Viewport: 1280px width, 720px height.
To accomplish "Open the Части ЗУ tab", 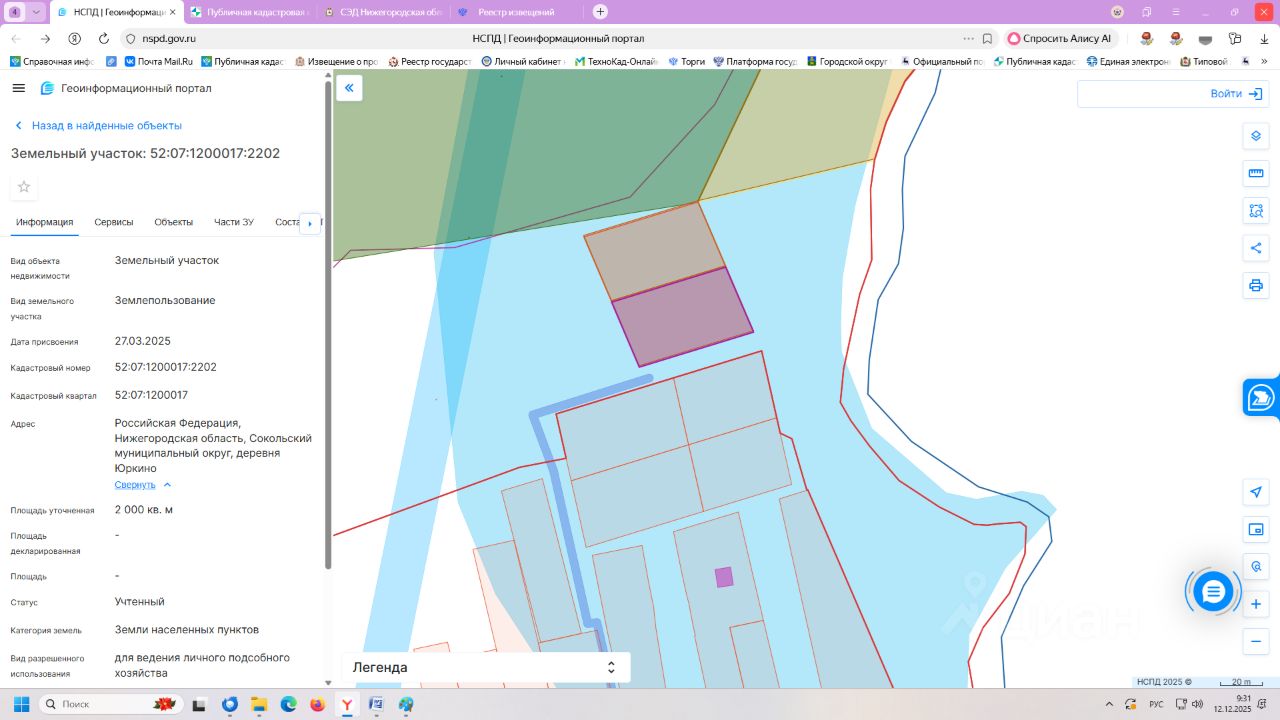I will 233,222.
